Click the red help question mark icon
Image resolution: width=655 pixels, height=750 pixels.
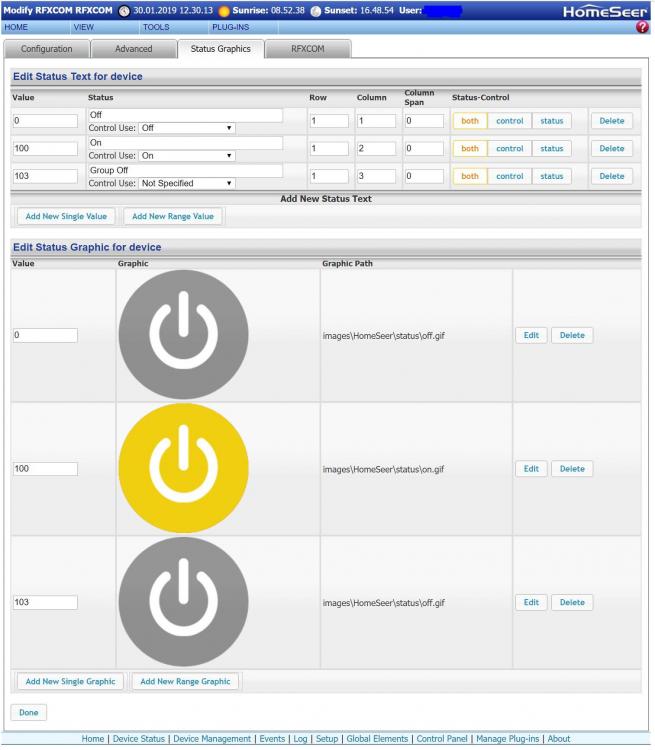(x=643, y=27)
